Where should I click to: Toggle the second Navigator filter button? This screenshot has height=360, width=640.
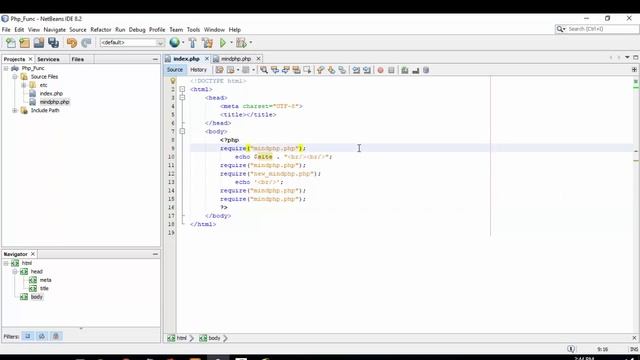[42, 336]
